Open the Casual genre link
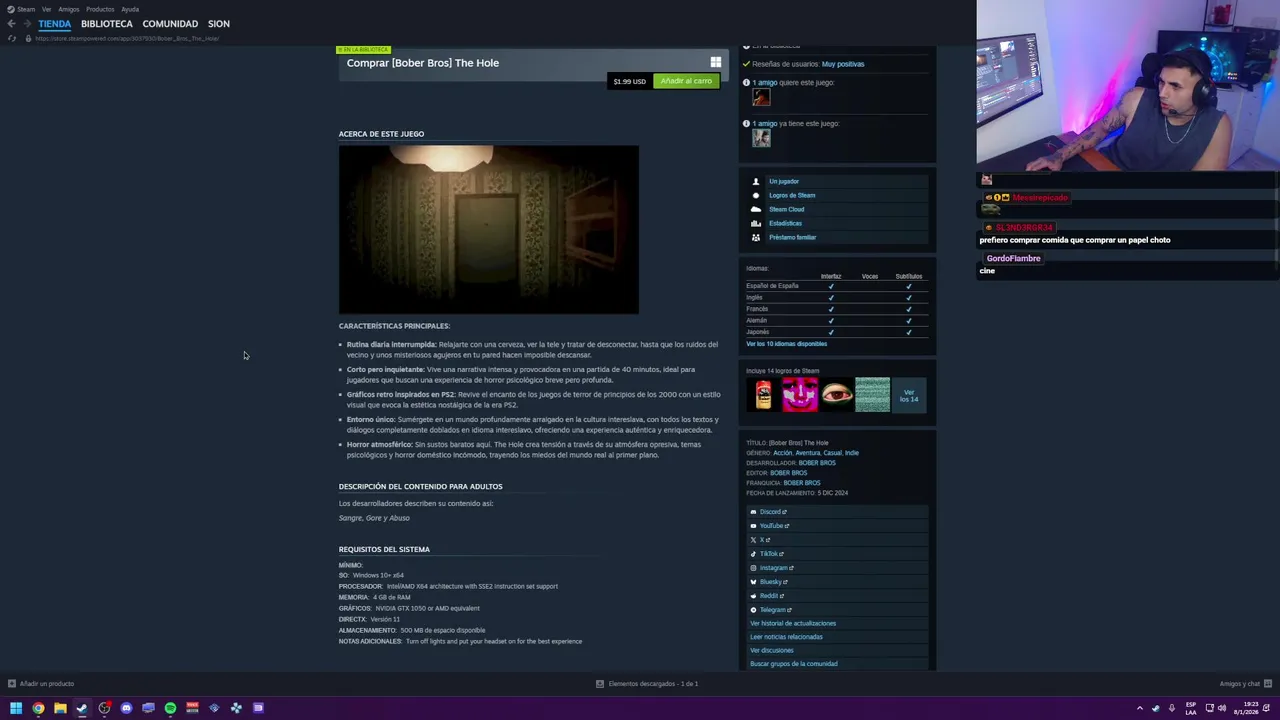Screen dimensions: 1280x720 (x=832, y=453)
